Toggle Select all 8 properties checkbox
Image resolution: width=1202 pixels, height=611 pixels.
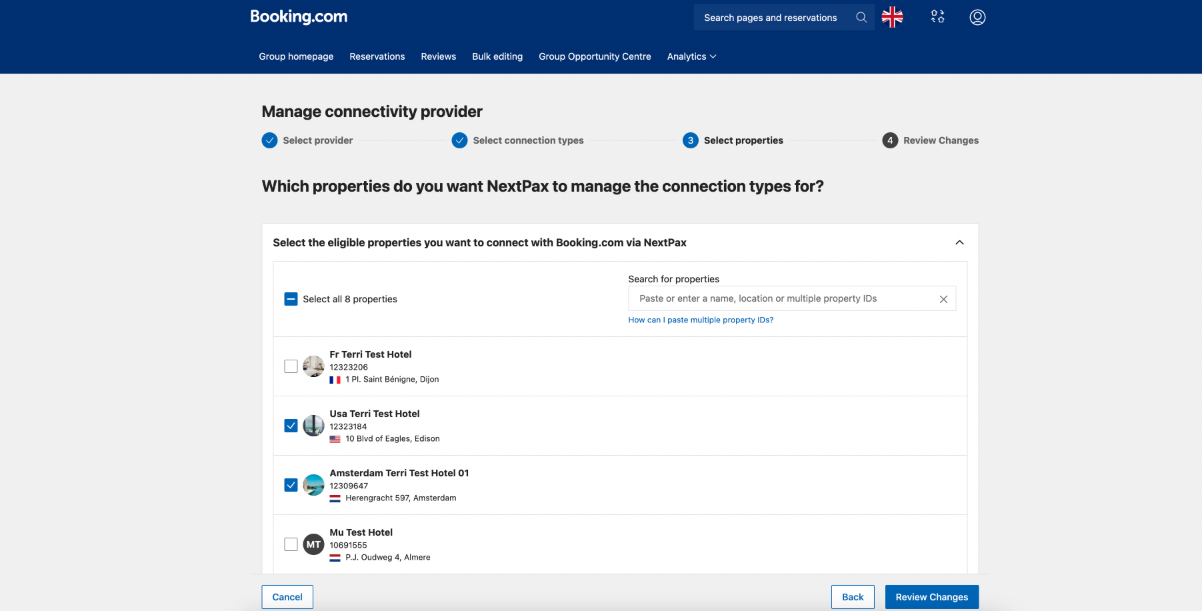(x=291, y=299)
